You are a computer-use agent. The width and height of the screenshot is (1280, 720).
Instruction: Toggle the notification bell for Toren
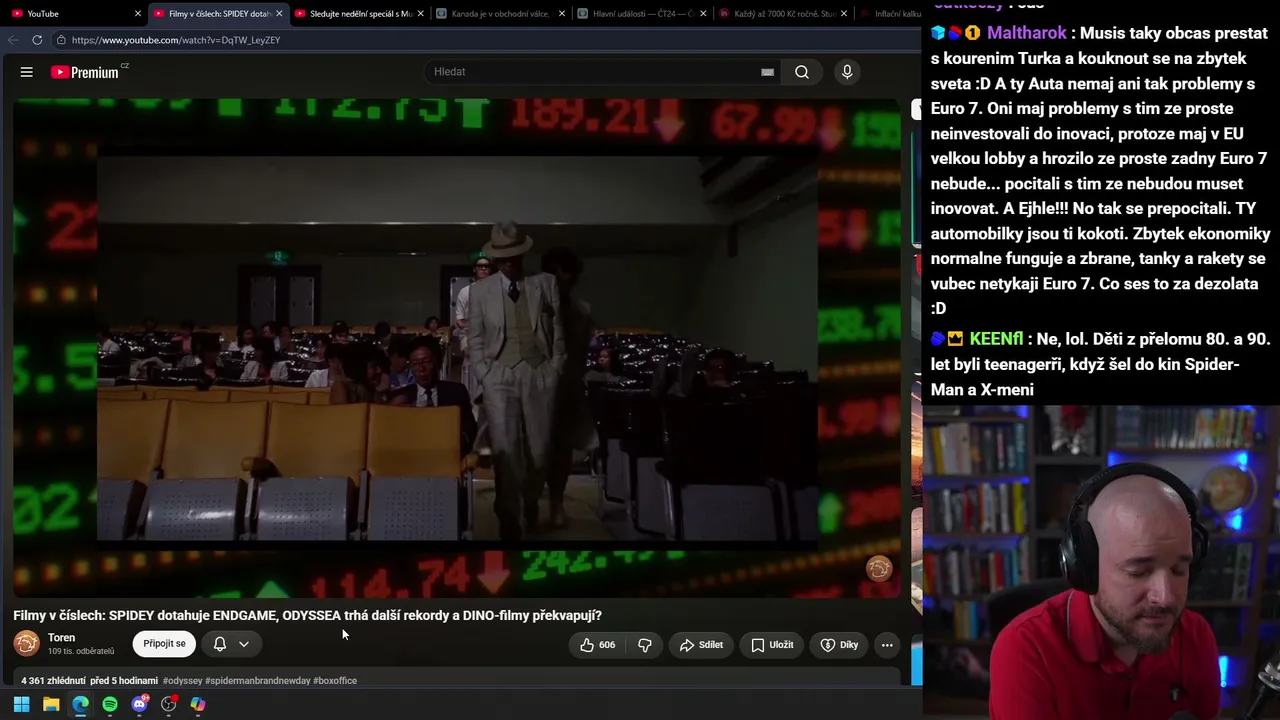(220, 644)
